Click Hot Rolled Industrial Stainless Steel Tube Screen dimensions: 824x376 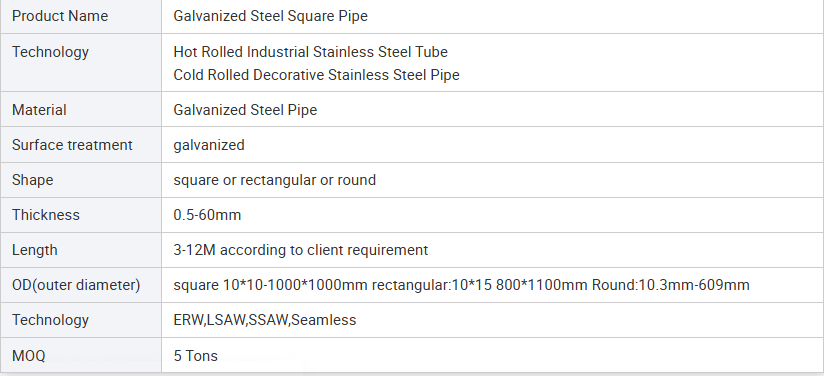(x=311, y=52)
